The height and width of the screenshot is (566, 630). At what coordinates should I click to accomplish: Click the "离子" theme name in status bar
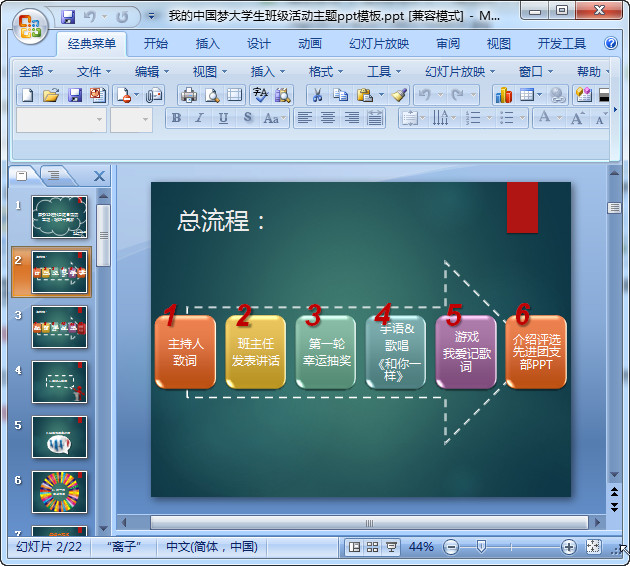(124, 547)
